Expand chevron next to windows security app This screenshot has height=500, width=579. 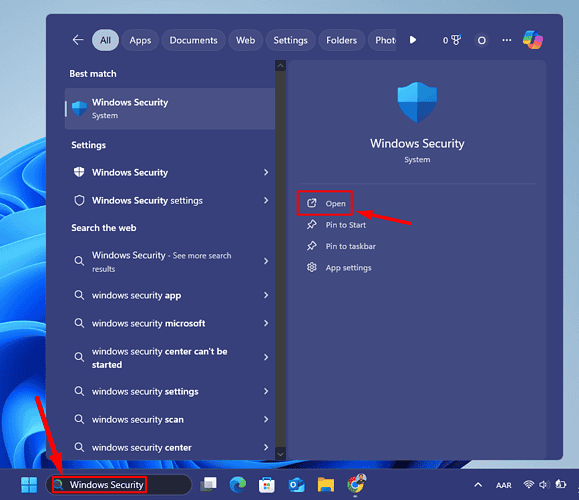tap(266, 295)
